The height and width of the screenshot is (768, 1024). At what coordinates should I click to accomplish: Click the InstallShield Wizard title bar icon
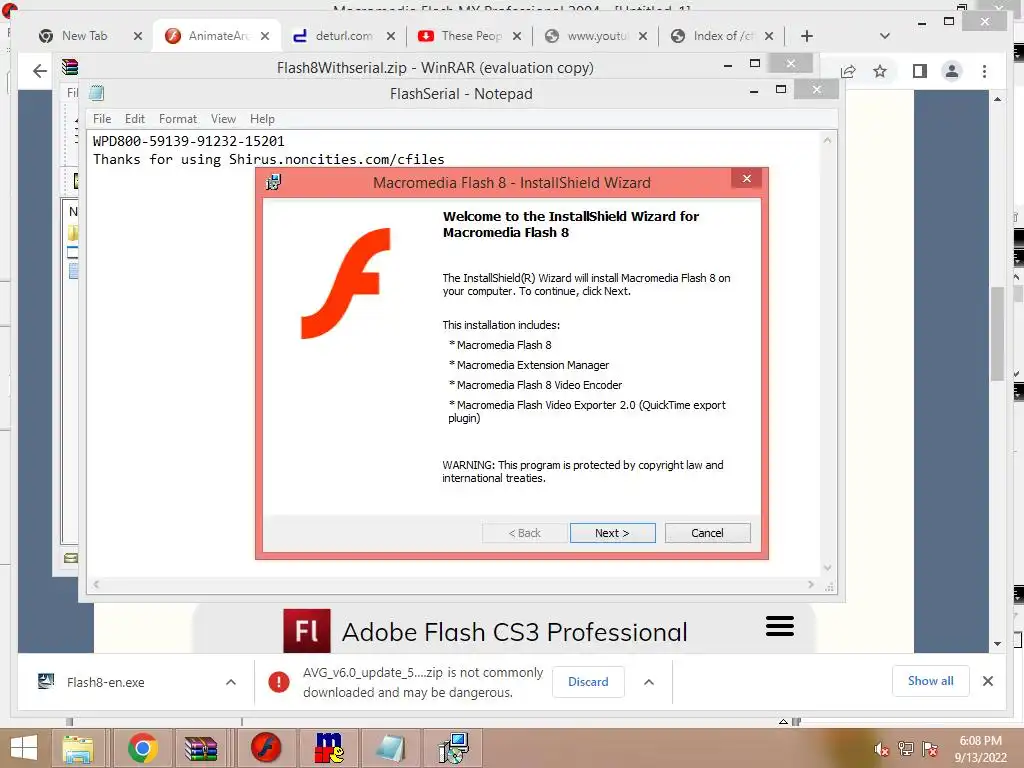coord(274,182)
